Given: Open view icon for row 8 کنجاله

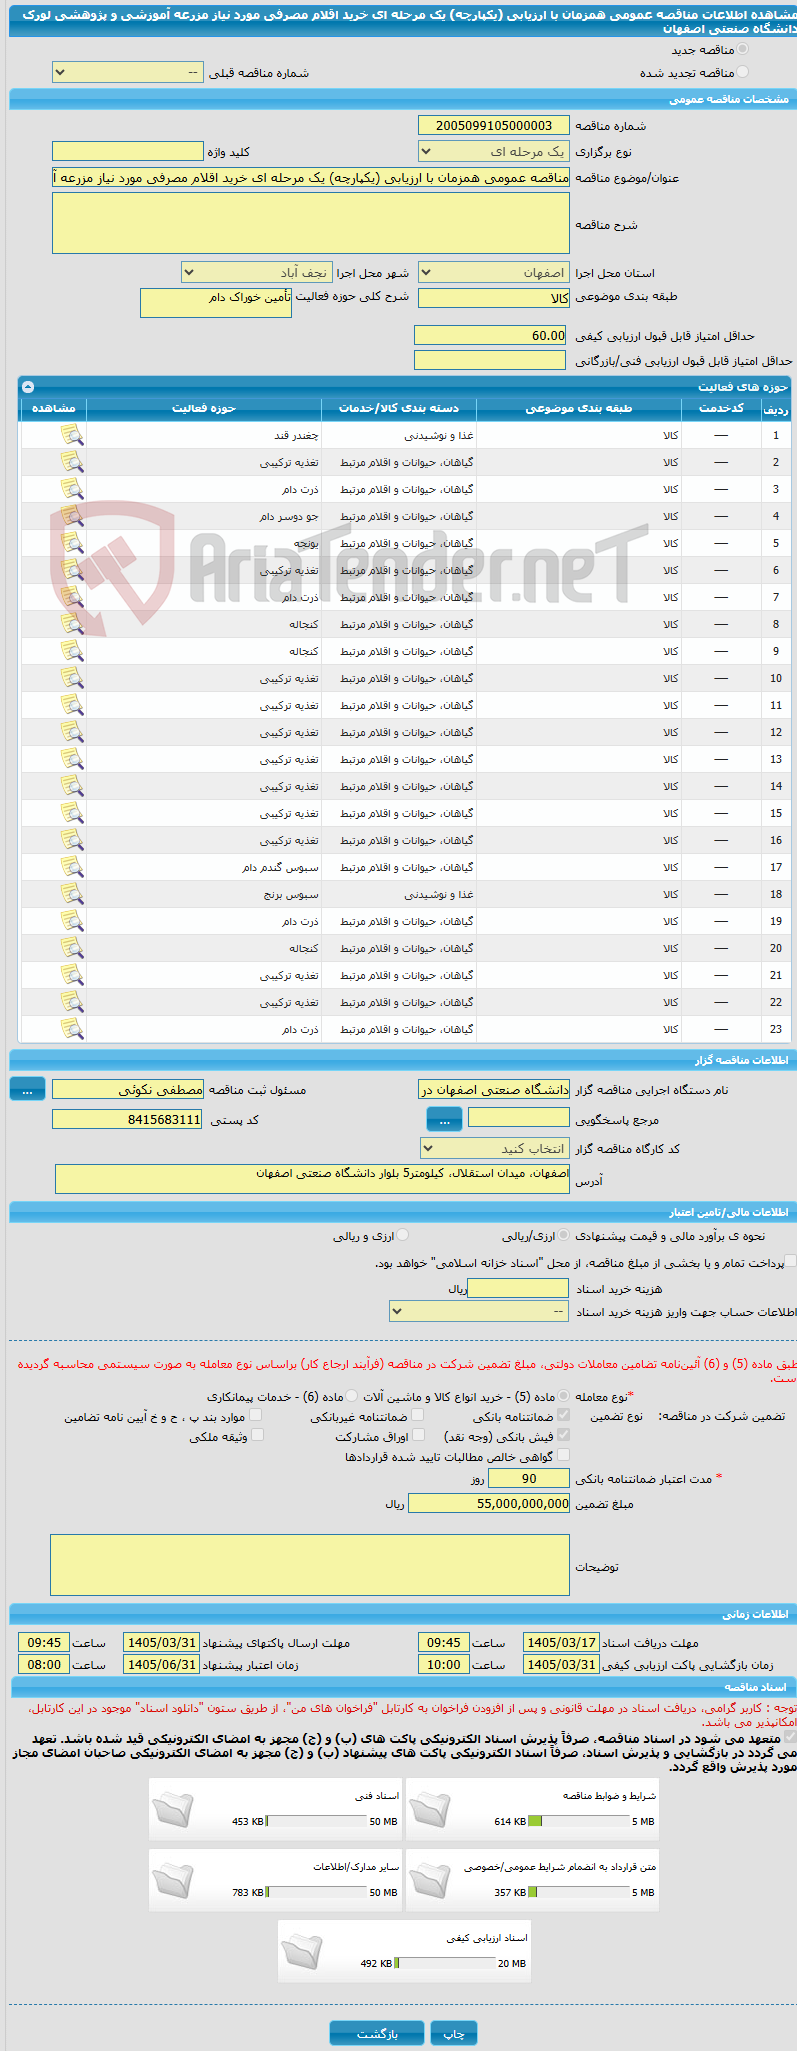Looking at the screenshot, I should [x=71, y=624].
